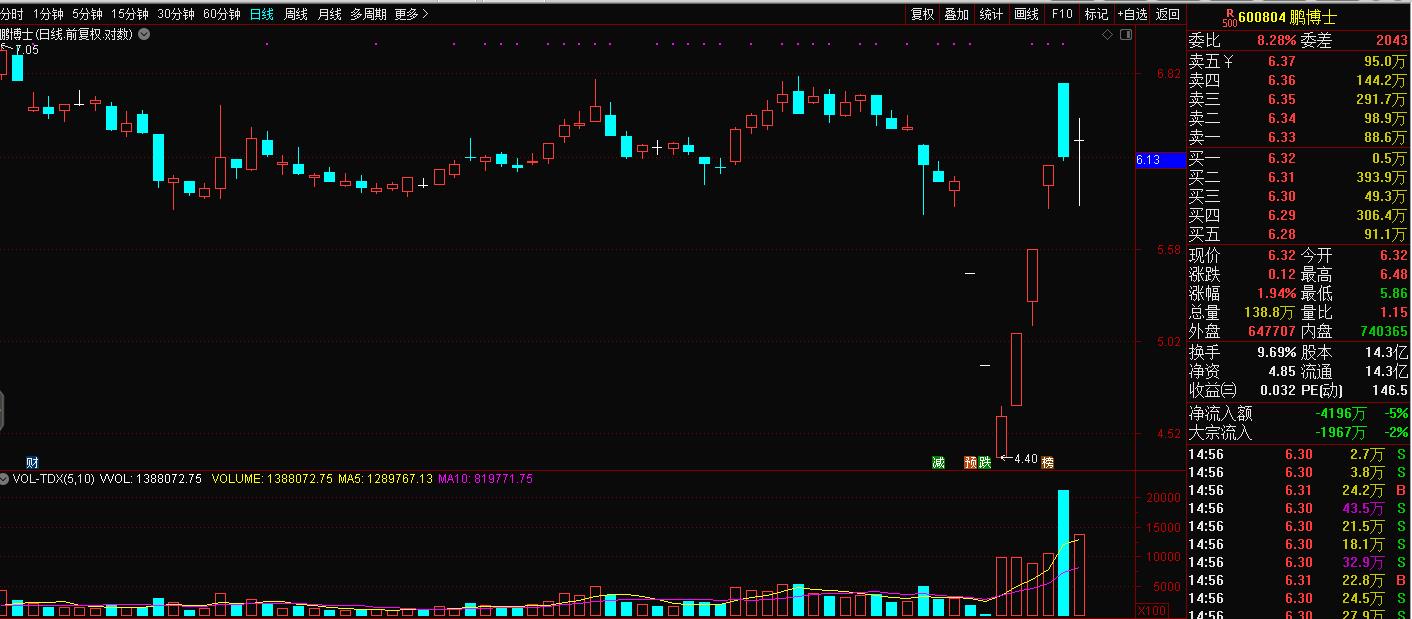This screenshot has width=1412, height=619.
Task: Click the 买二 bid price 6.31
Action: click(x=1281, y=178)
